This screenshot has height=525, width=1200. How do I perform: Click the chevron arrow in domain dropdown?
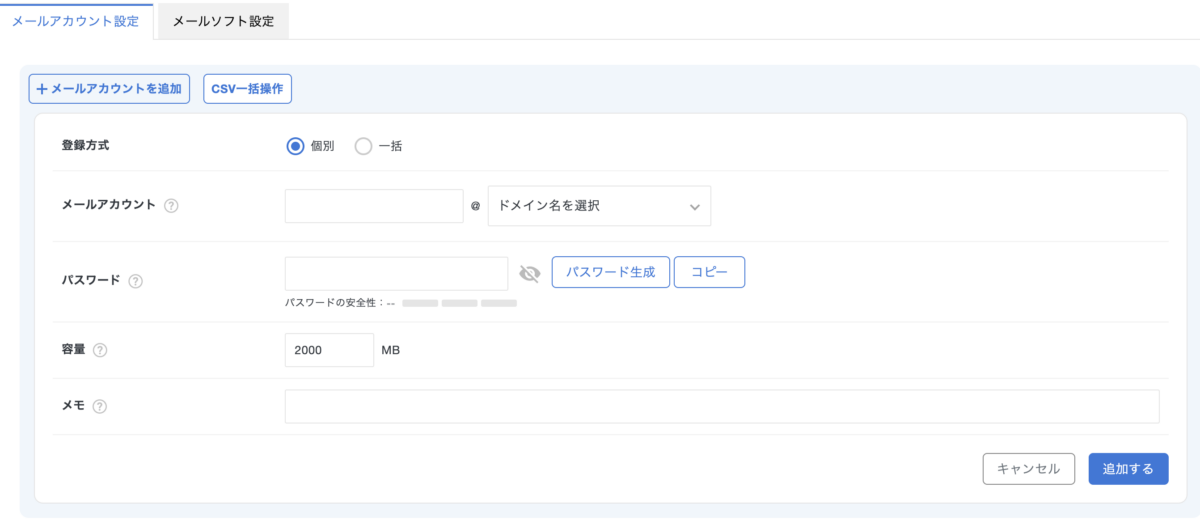click(x=694, y=207)
